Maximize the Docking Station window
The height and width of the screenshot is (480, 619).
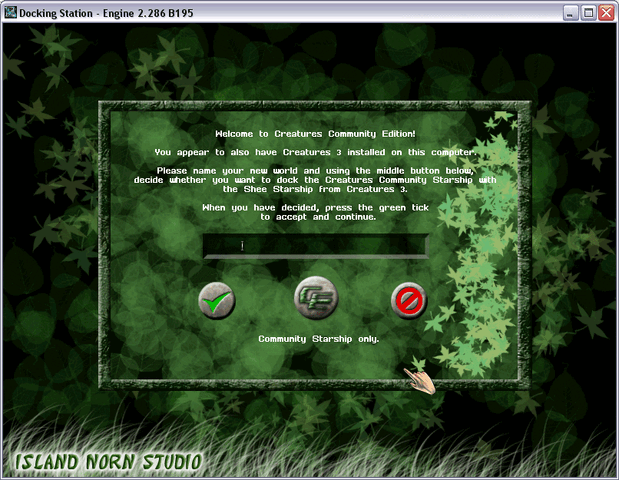[x=588, y=13]
